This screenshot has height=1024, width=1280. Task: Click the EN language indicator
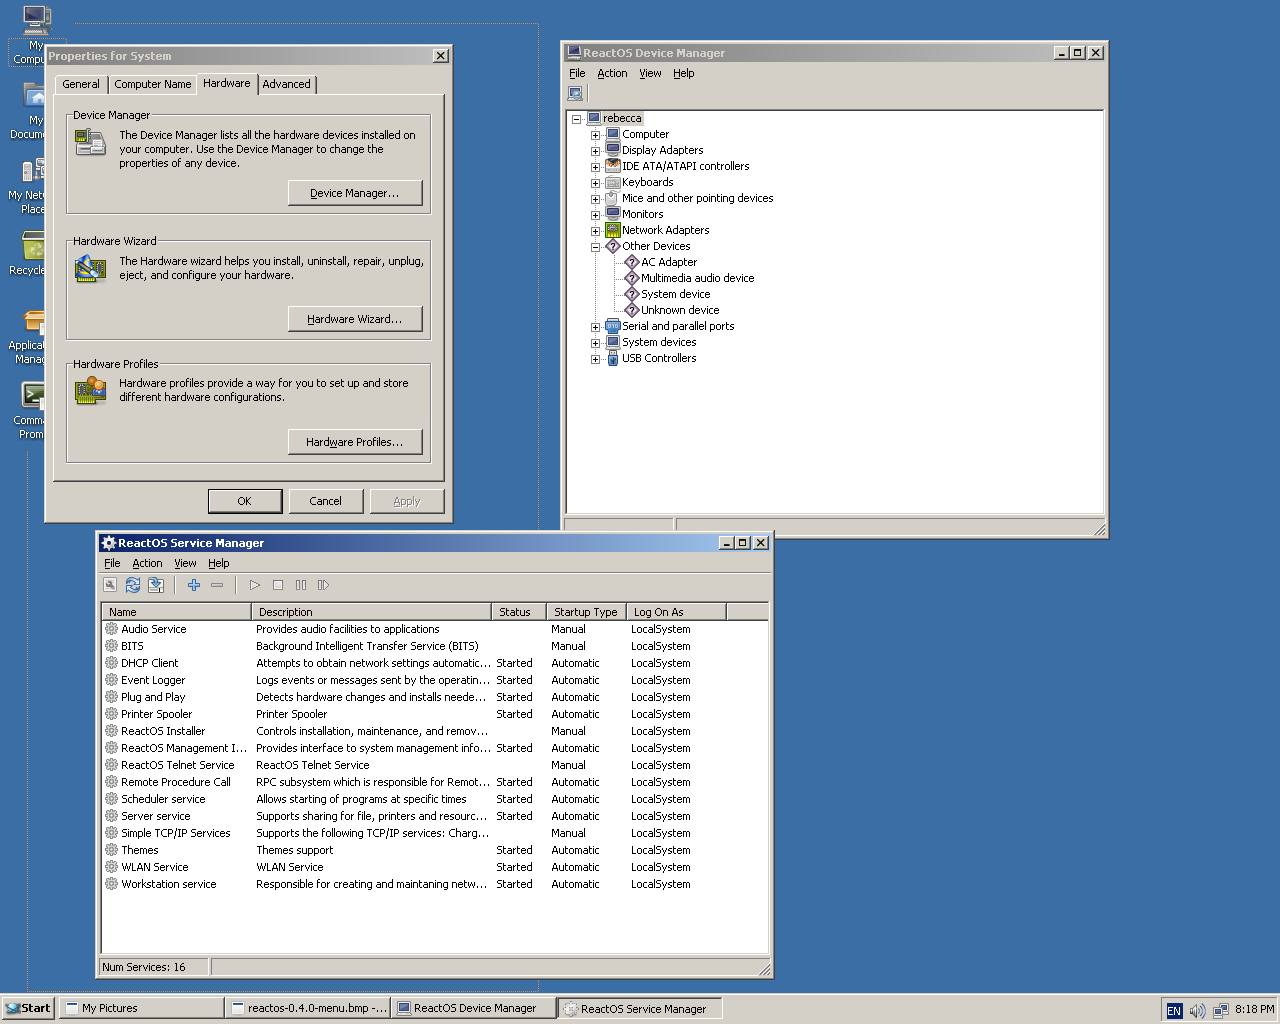pos(1174,1010)
